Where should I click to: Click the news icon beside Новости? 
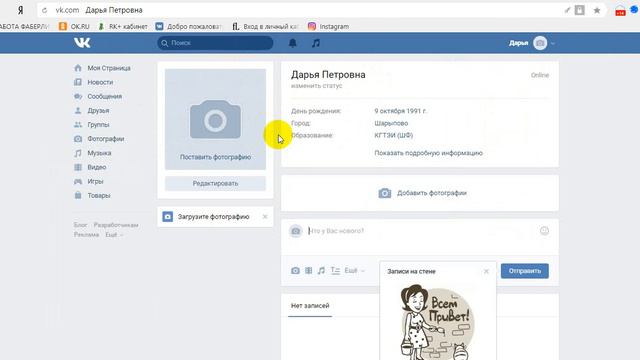[78, 82]
